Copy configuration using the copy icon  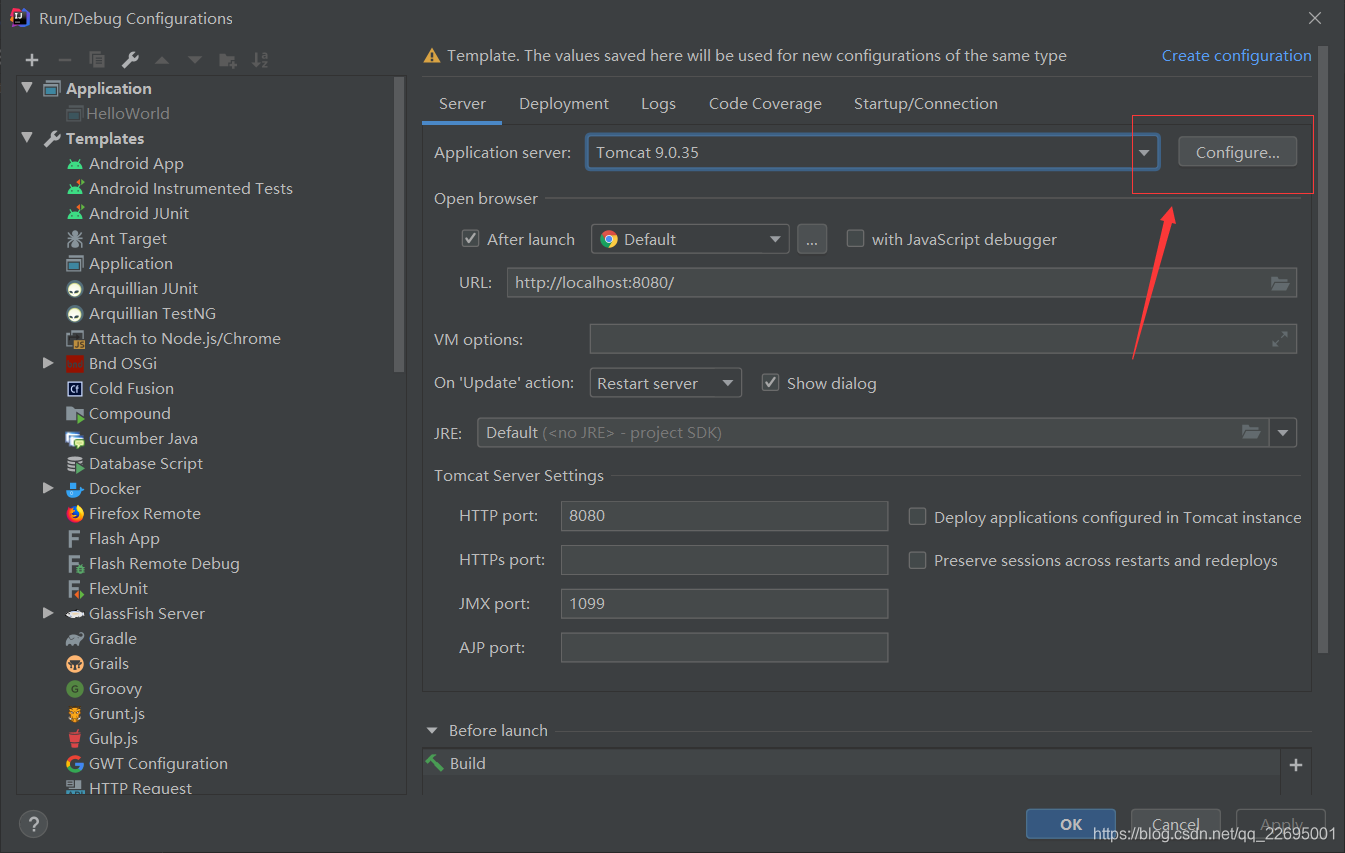97,60
